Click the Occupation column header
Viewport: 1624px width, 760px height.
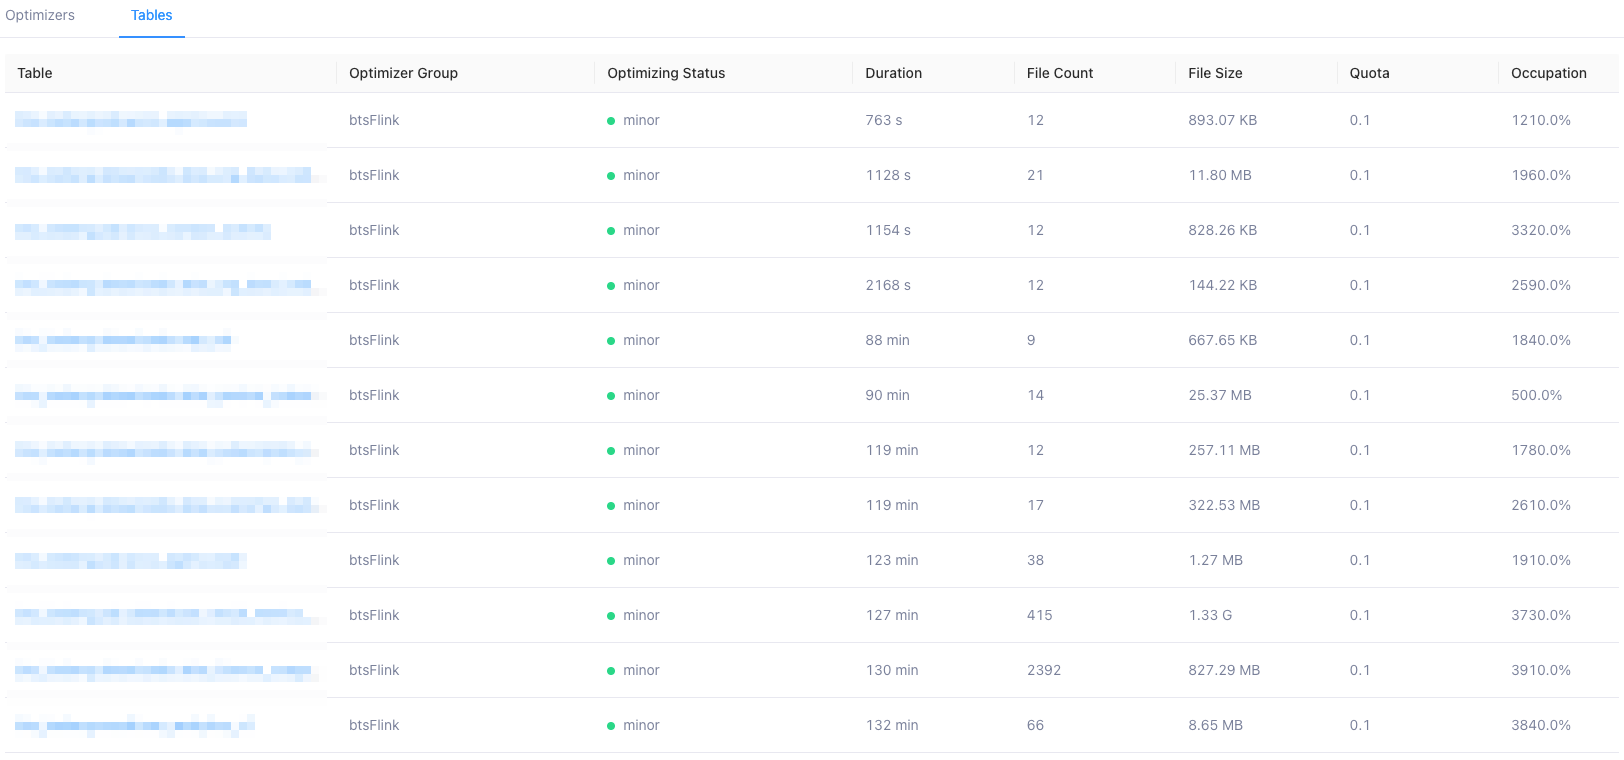click(x=1549, y=73)
